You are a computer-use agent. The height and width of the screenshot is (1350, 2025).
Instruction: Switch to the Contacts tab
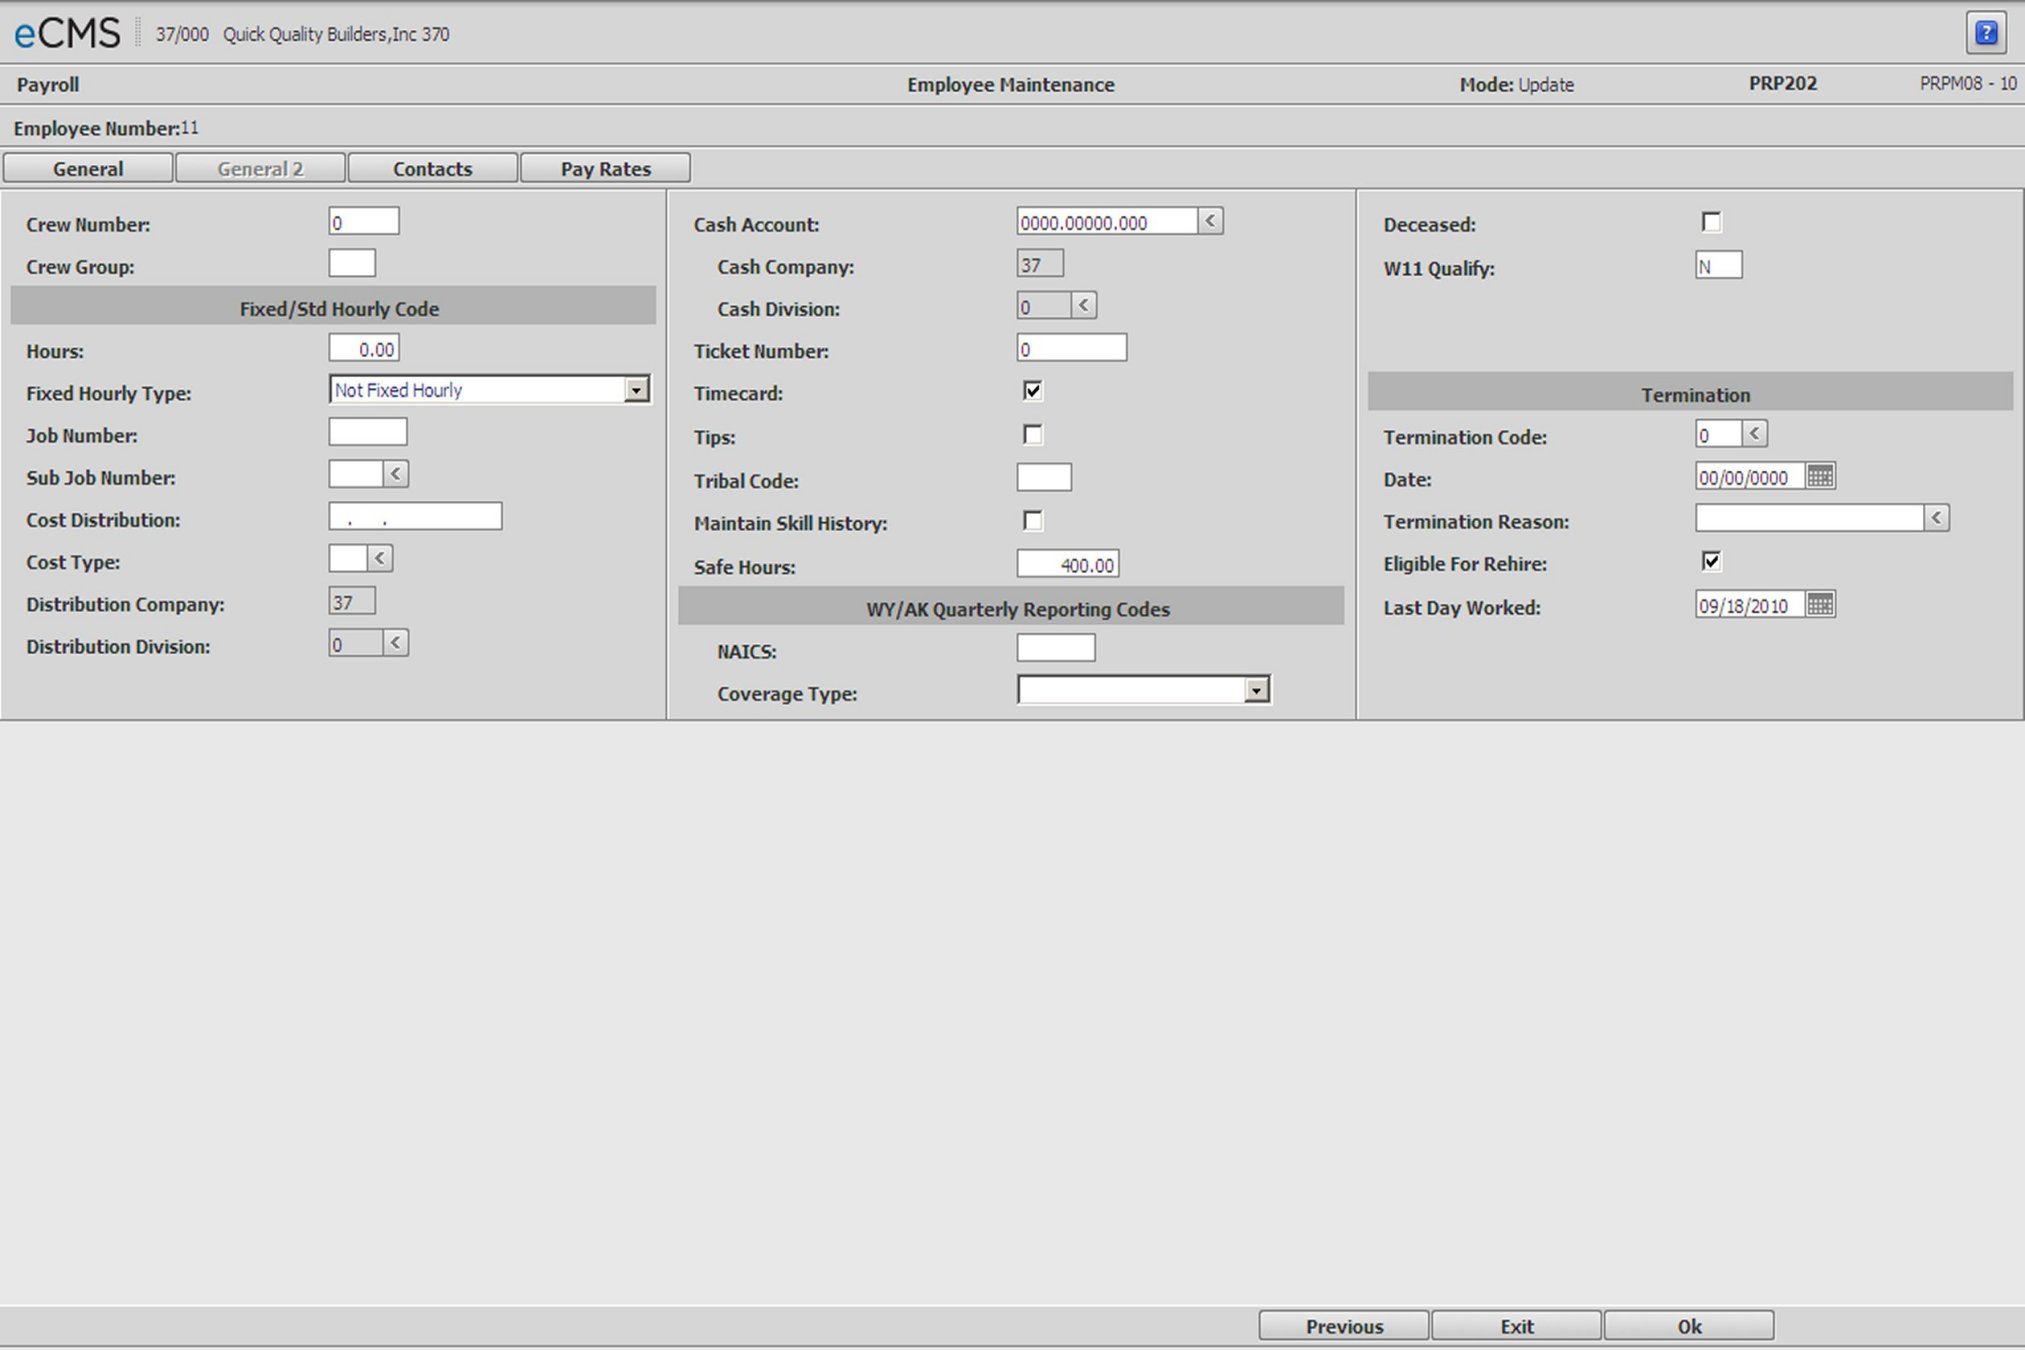pos(432,168)
